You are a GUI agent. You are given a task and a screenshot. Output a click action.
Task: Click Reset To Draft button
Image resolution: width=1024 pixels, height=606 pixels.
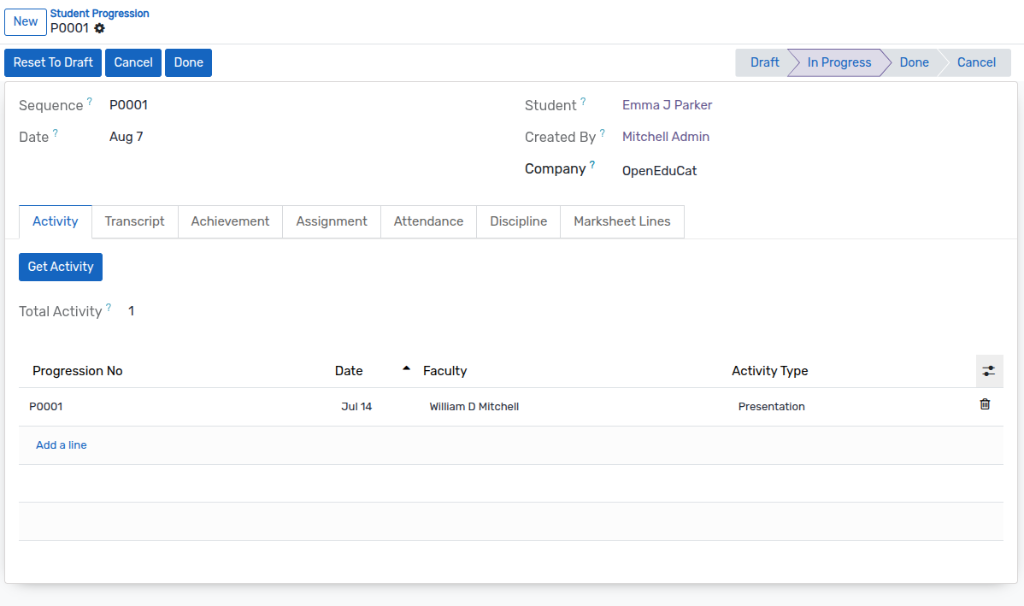pos(53,63)
